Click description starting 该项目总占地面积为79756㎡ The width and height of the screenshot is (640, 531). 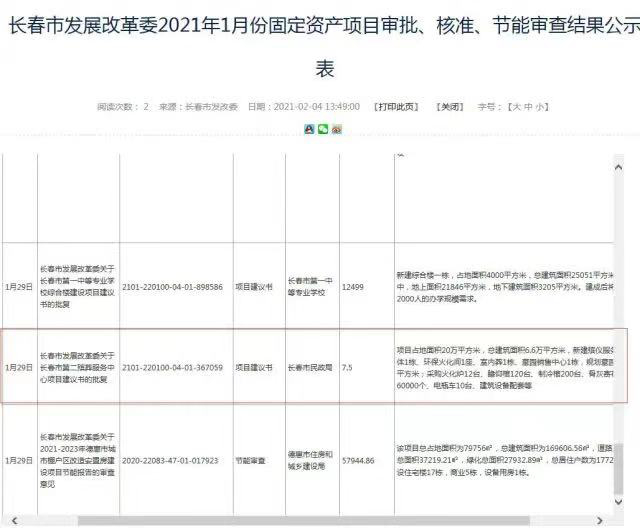tap(505, 460)
